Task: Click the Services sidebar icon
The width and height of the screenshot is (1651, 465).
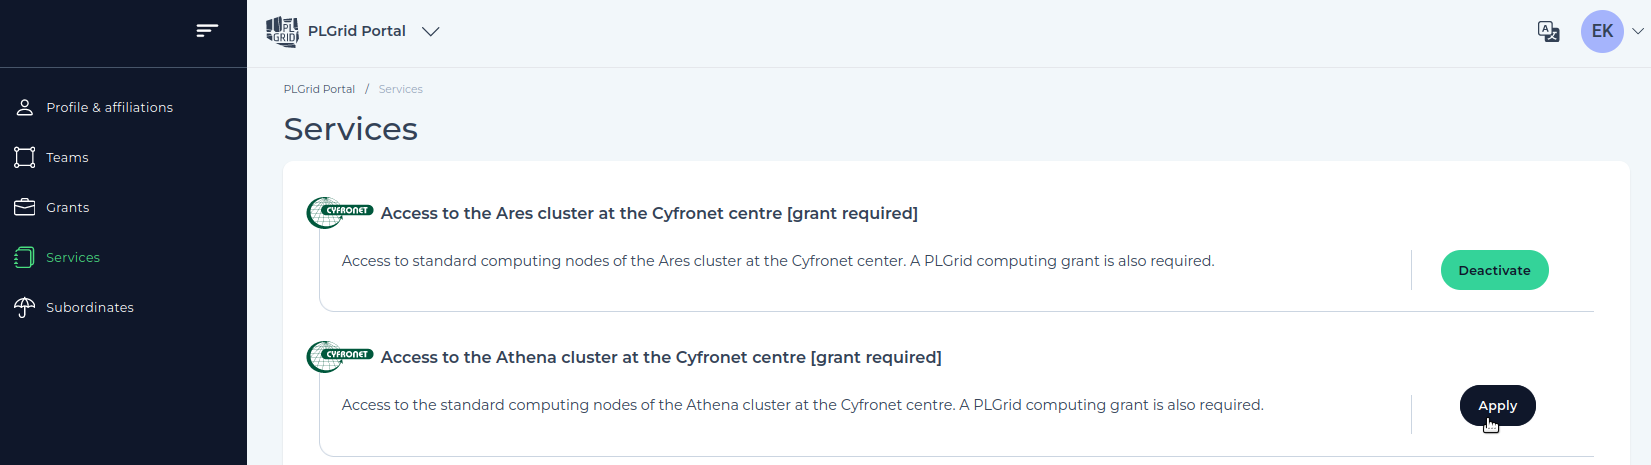Action: 25,257
